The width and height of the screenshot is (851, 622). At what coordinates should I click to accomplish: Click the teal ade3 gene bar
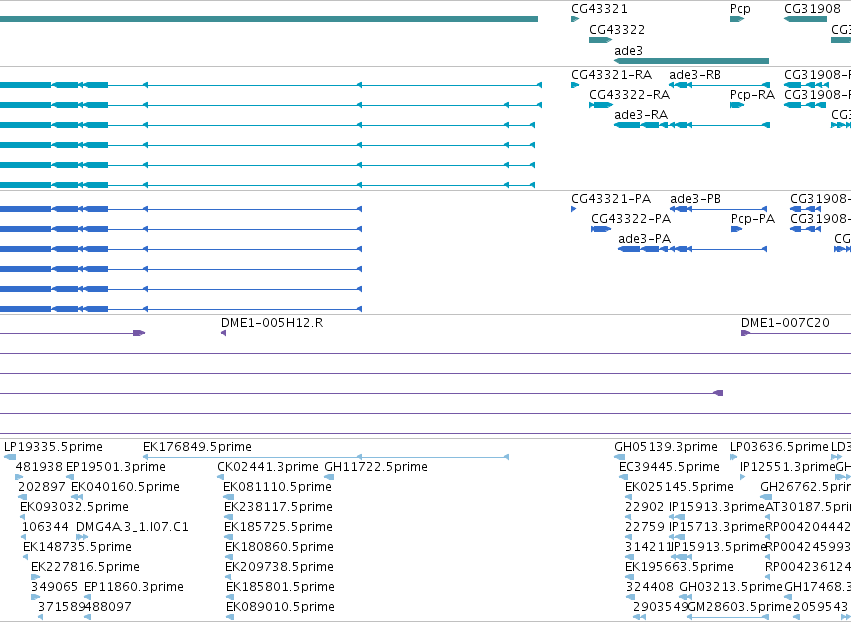691,61
